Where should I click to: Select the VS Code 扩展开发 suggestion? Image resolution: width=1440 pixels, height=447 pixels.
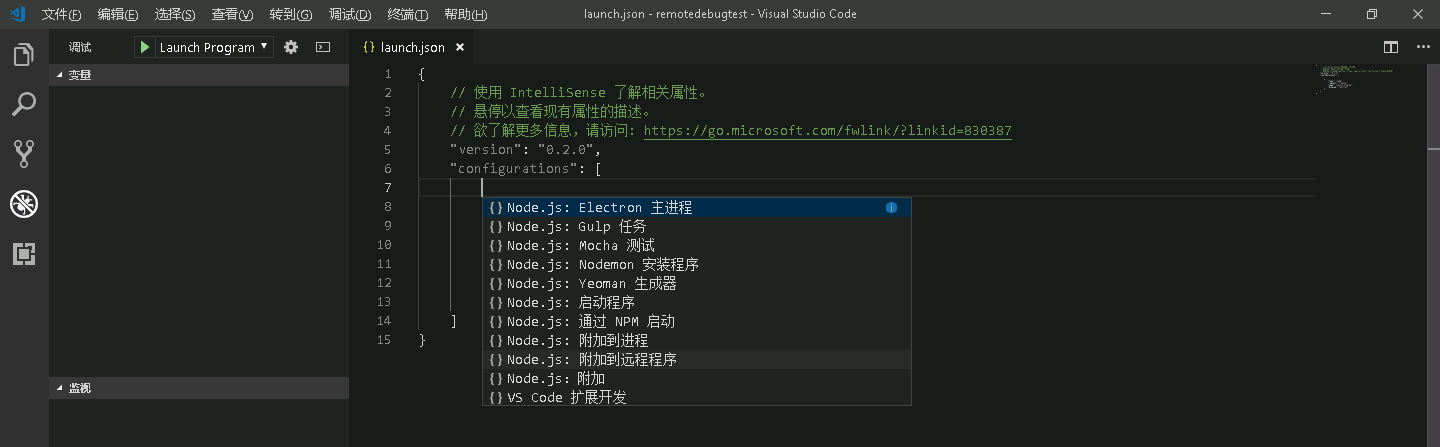point(697,398)
